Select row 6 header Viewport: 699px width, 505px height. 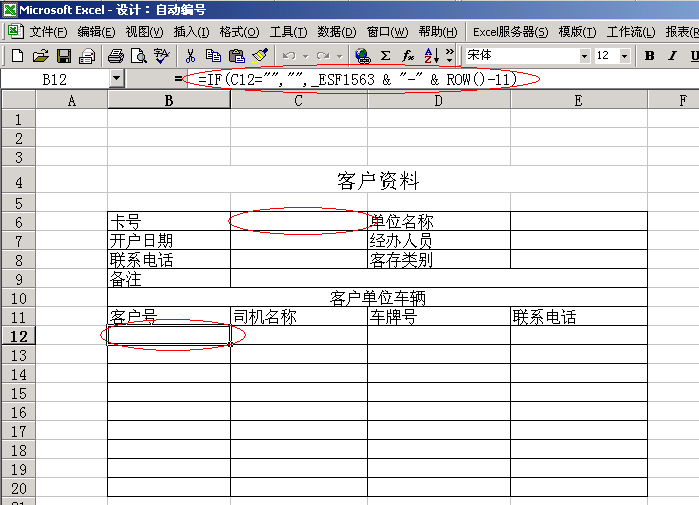[18, 222]
